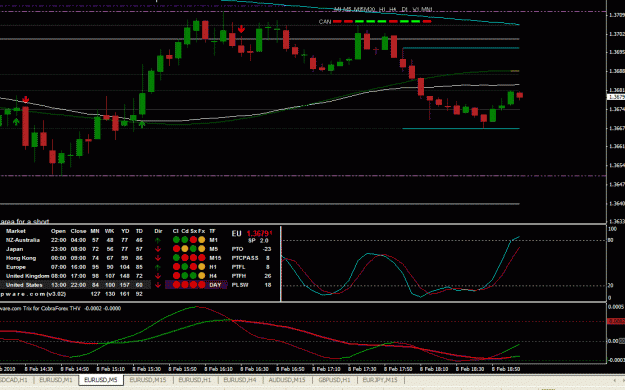Click the red Fx signal dot in M15 row

coord(202,258)
